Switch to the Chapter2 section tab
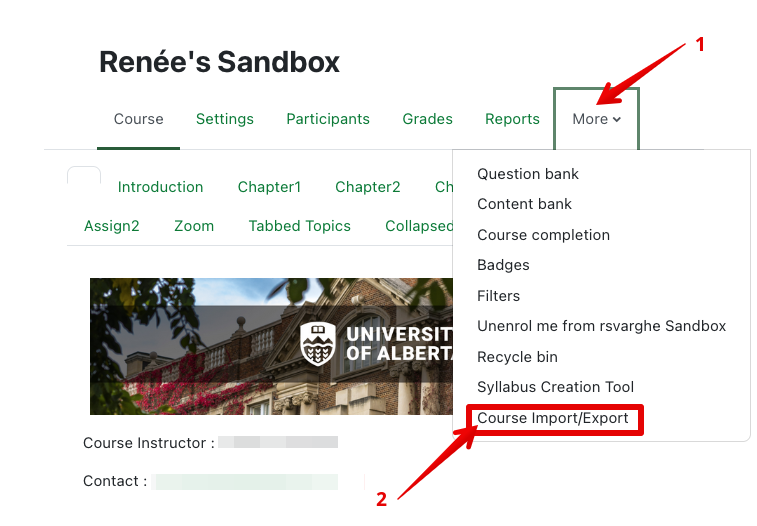The height and width of the screenshot is (526, 757). tap(367, 187)
